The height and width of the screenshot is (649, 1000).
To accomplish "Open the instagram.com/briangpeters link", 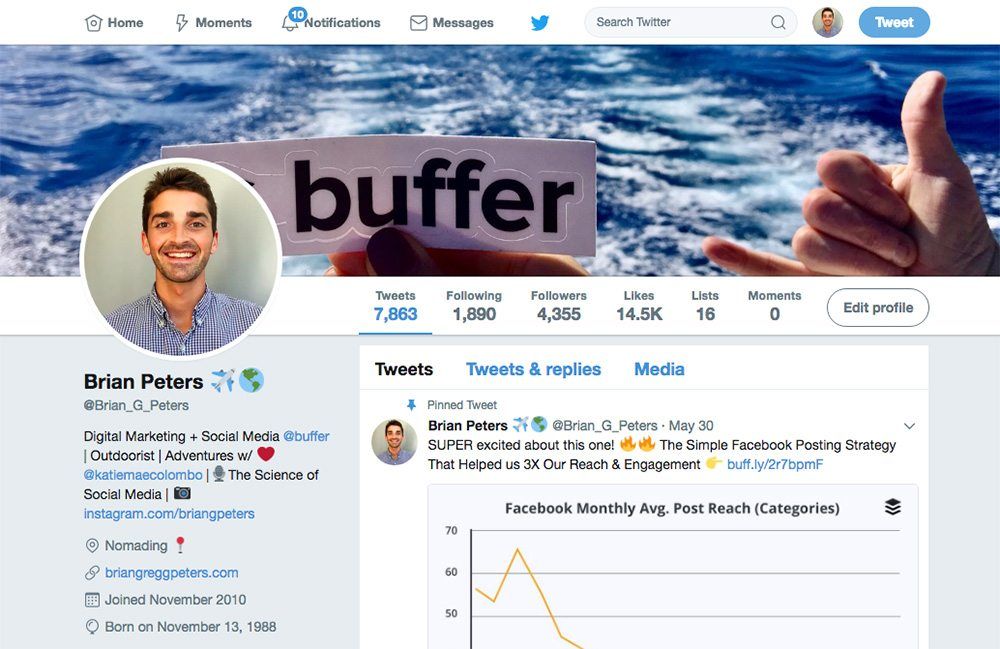I will click(169, 514).
